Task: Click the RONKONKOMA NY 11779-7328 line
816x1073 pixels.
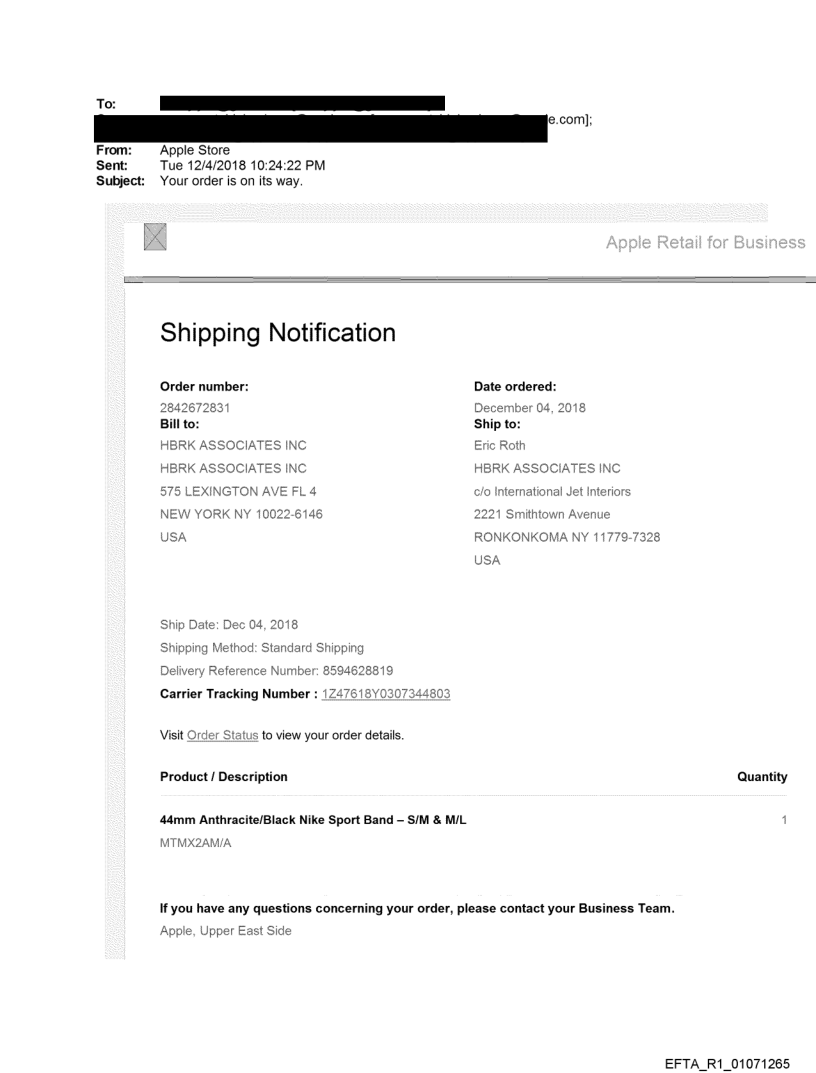Action: tap(567, 537)
